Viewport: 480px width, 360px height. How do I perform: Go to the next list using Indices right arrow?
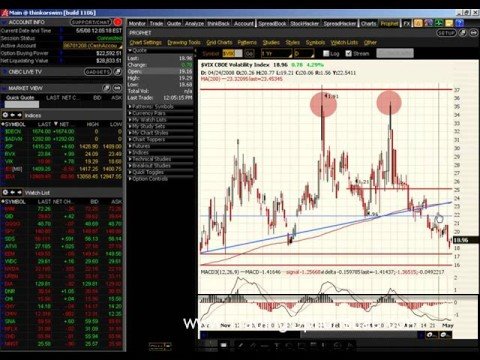point(19,115)
